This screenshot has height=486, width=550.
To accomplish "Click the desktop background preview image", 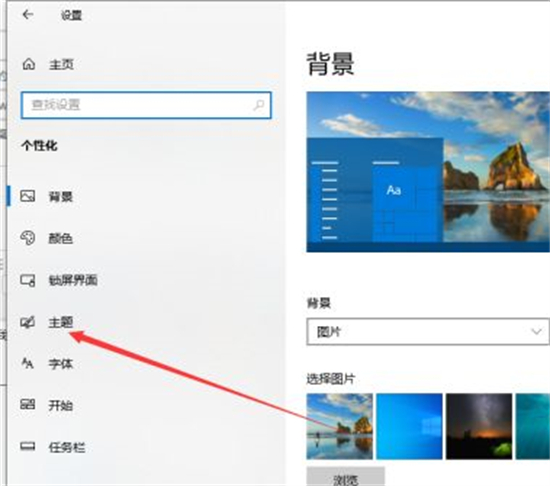I will (428, 172).
